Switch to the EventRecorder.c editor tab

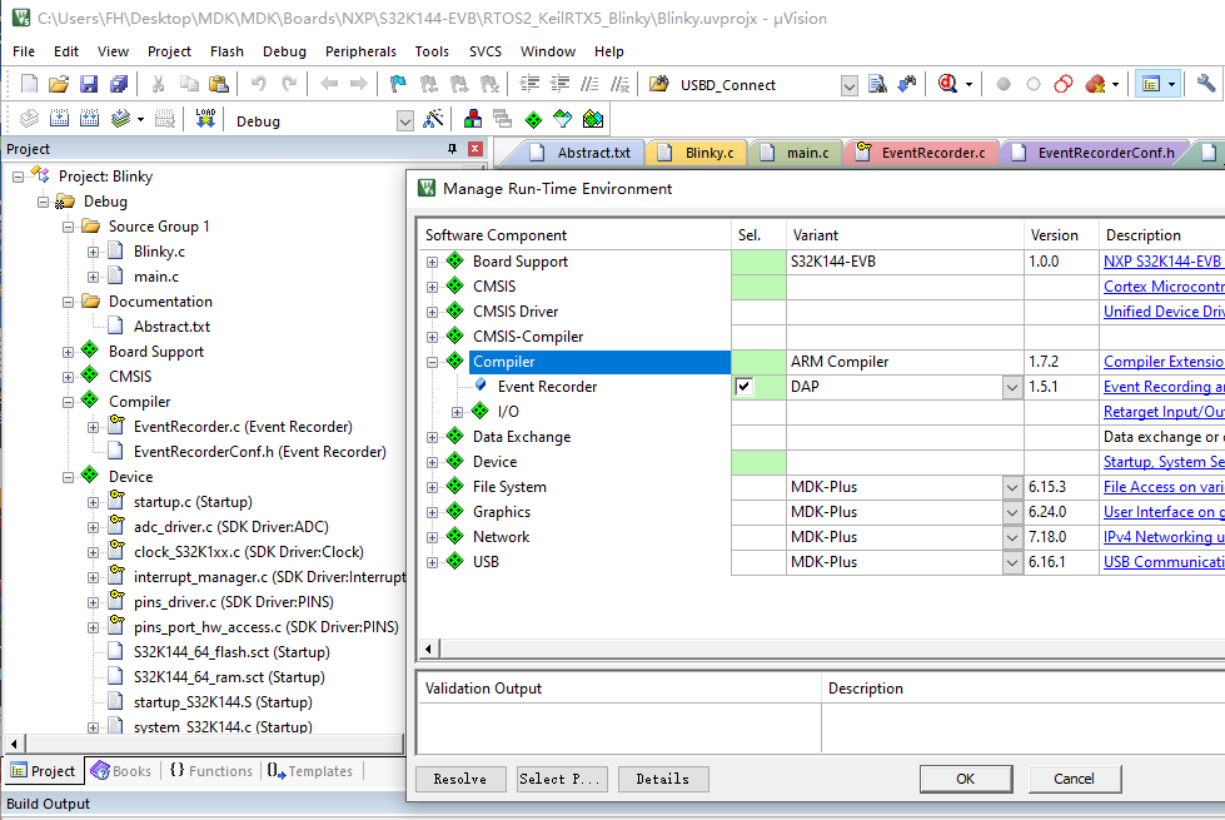coord(932,153)
